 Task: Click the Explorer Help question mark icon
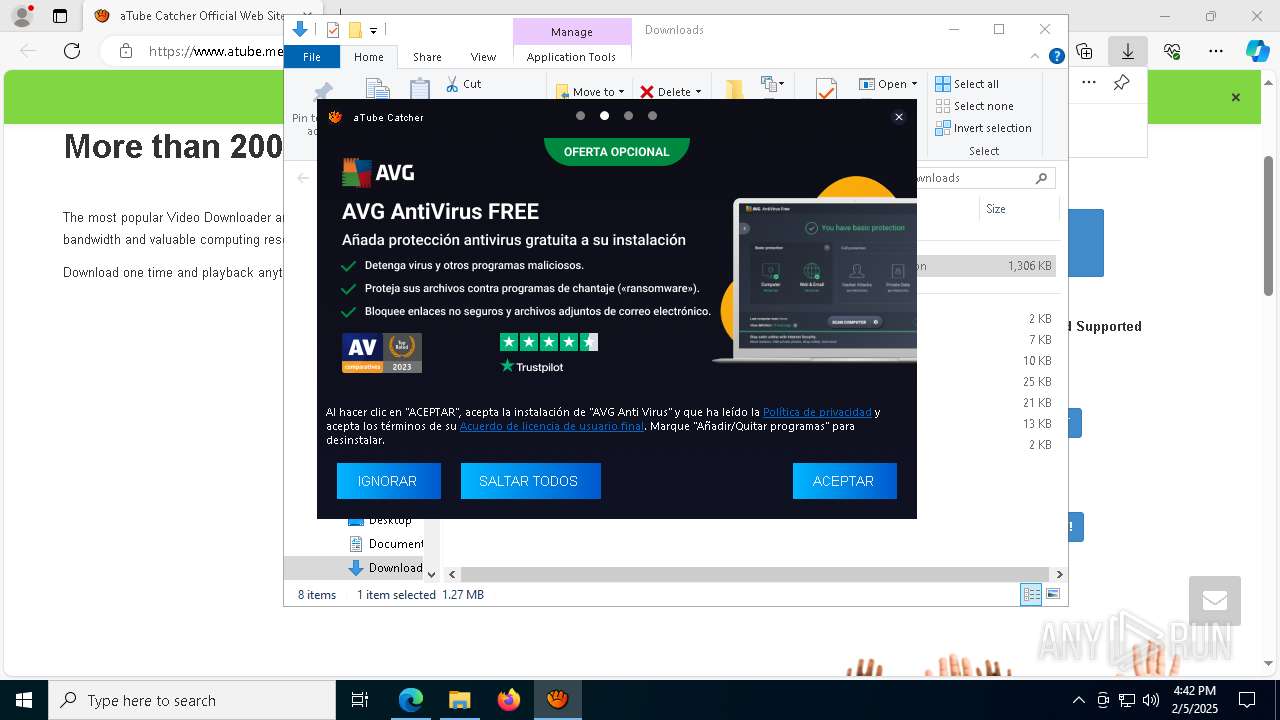[x=1056, y=57]
